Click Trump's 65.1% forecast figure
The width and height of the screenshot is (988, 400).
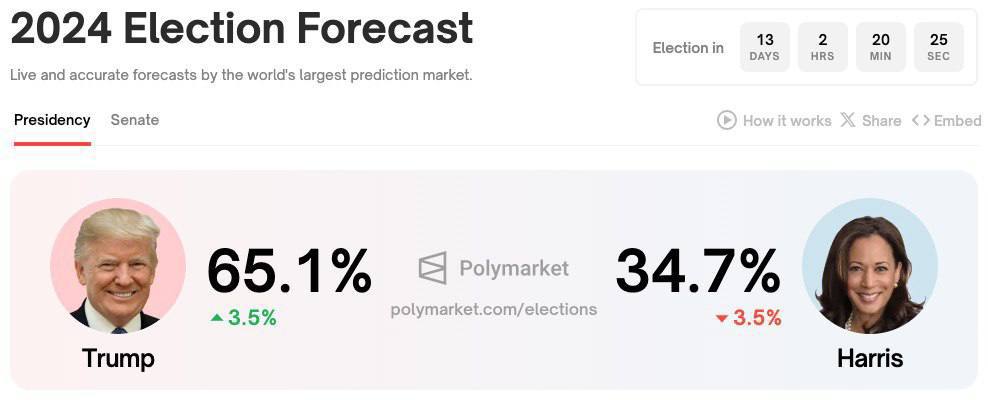pos(289,270)
